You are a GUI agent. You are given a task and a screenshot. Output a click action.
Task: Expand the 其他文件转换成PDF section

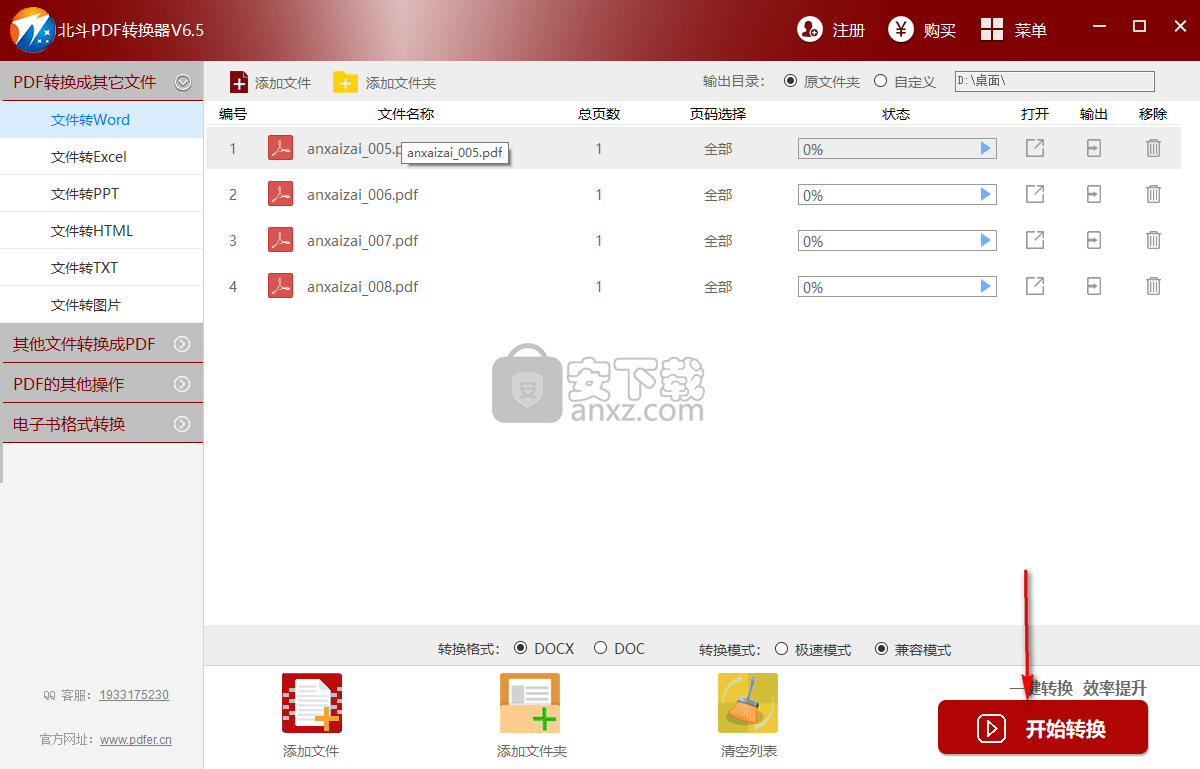click(182, 344)
